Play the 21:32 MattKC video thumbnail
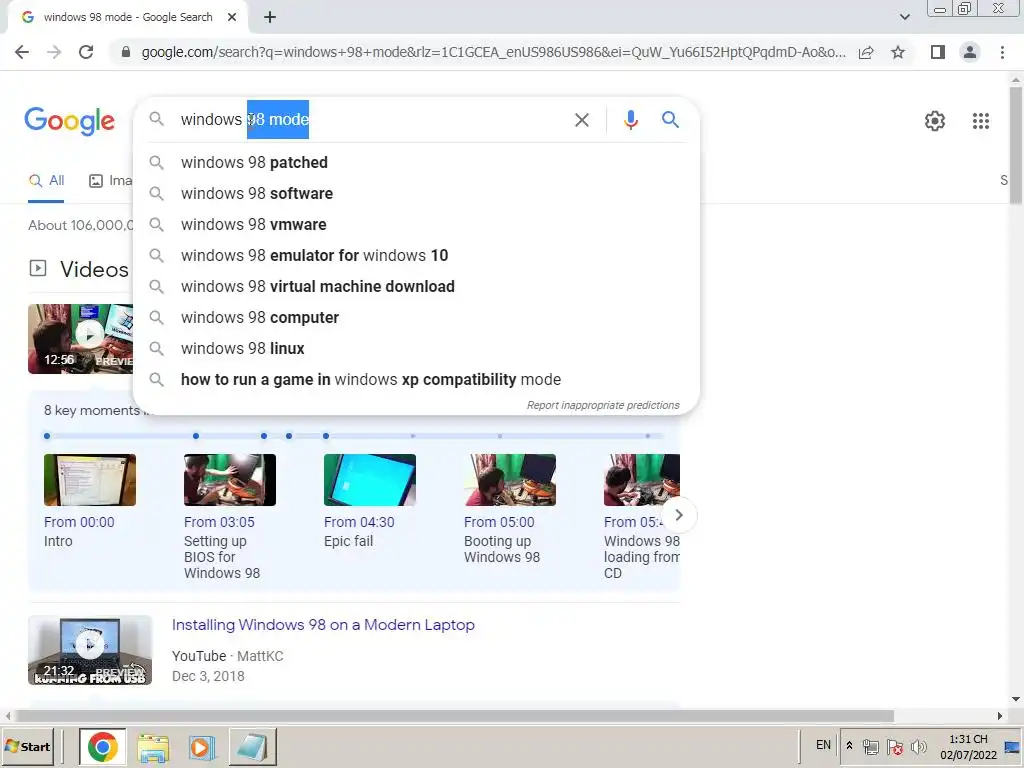Screen dimensions: 1024x768 [x=89, y=650]
